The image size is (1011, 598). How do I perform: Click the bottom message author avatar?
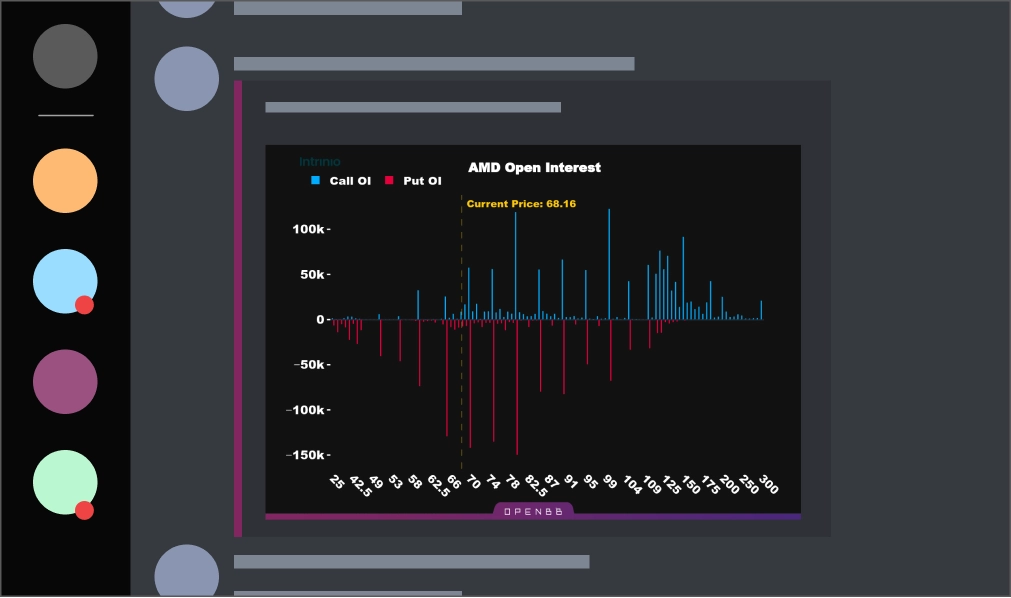click(x=187, y=572)
